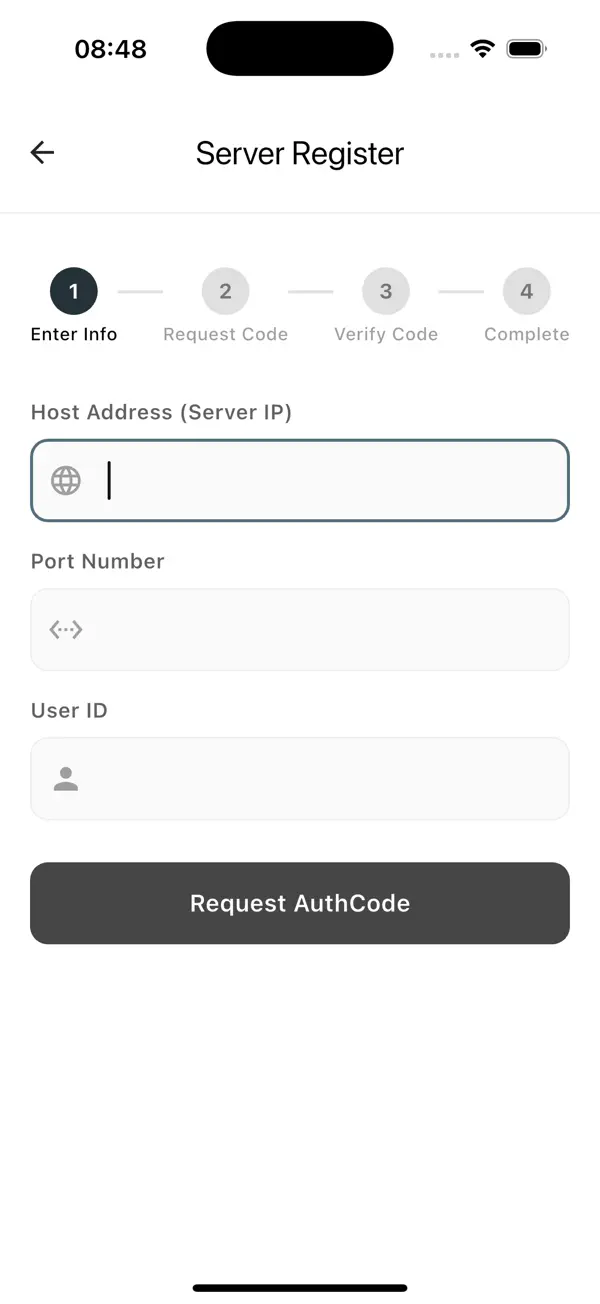Tap the battery indicator in status bar
The image size is (600, 1304).
pyautogui.click(x=524, y=48)
